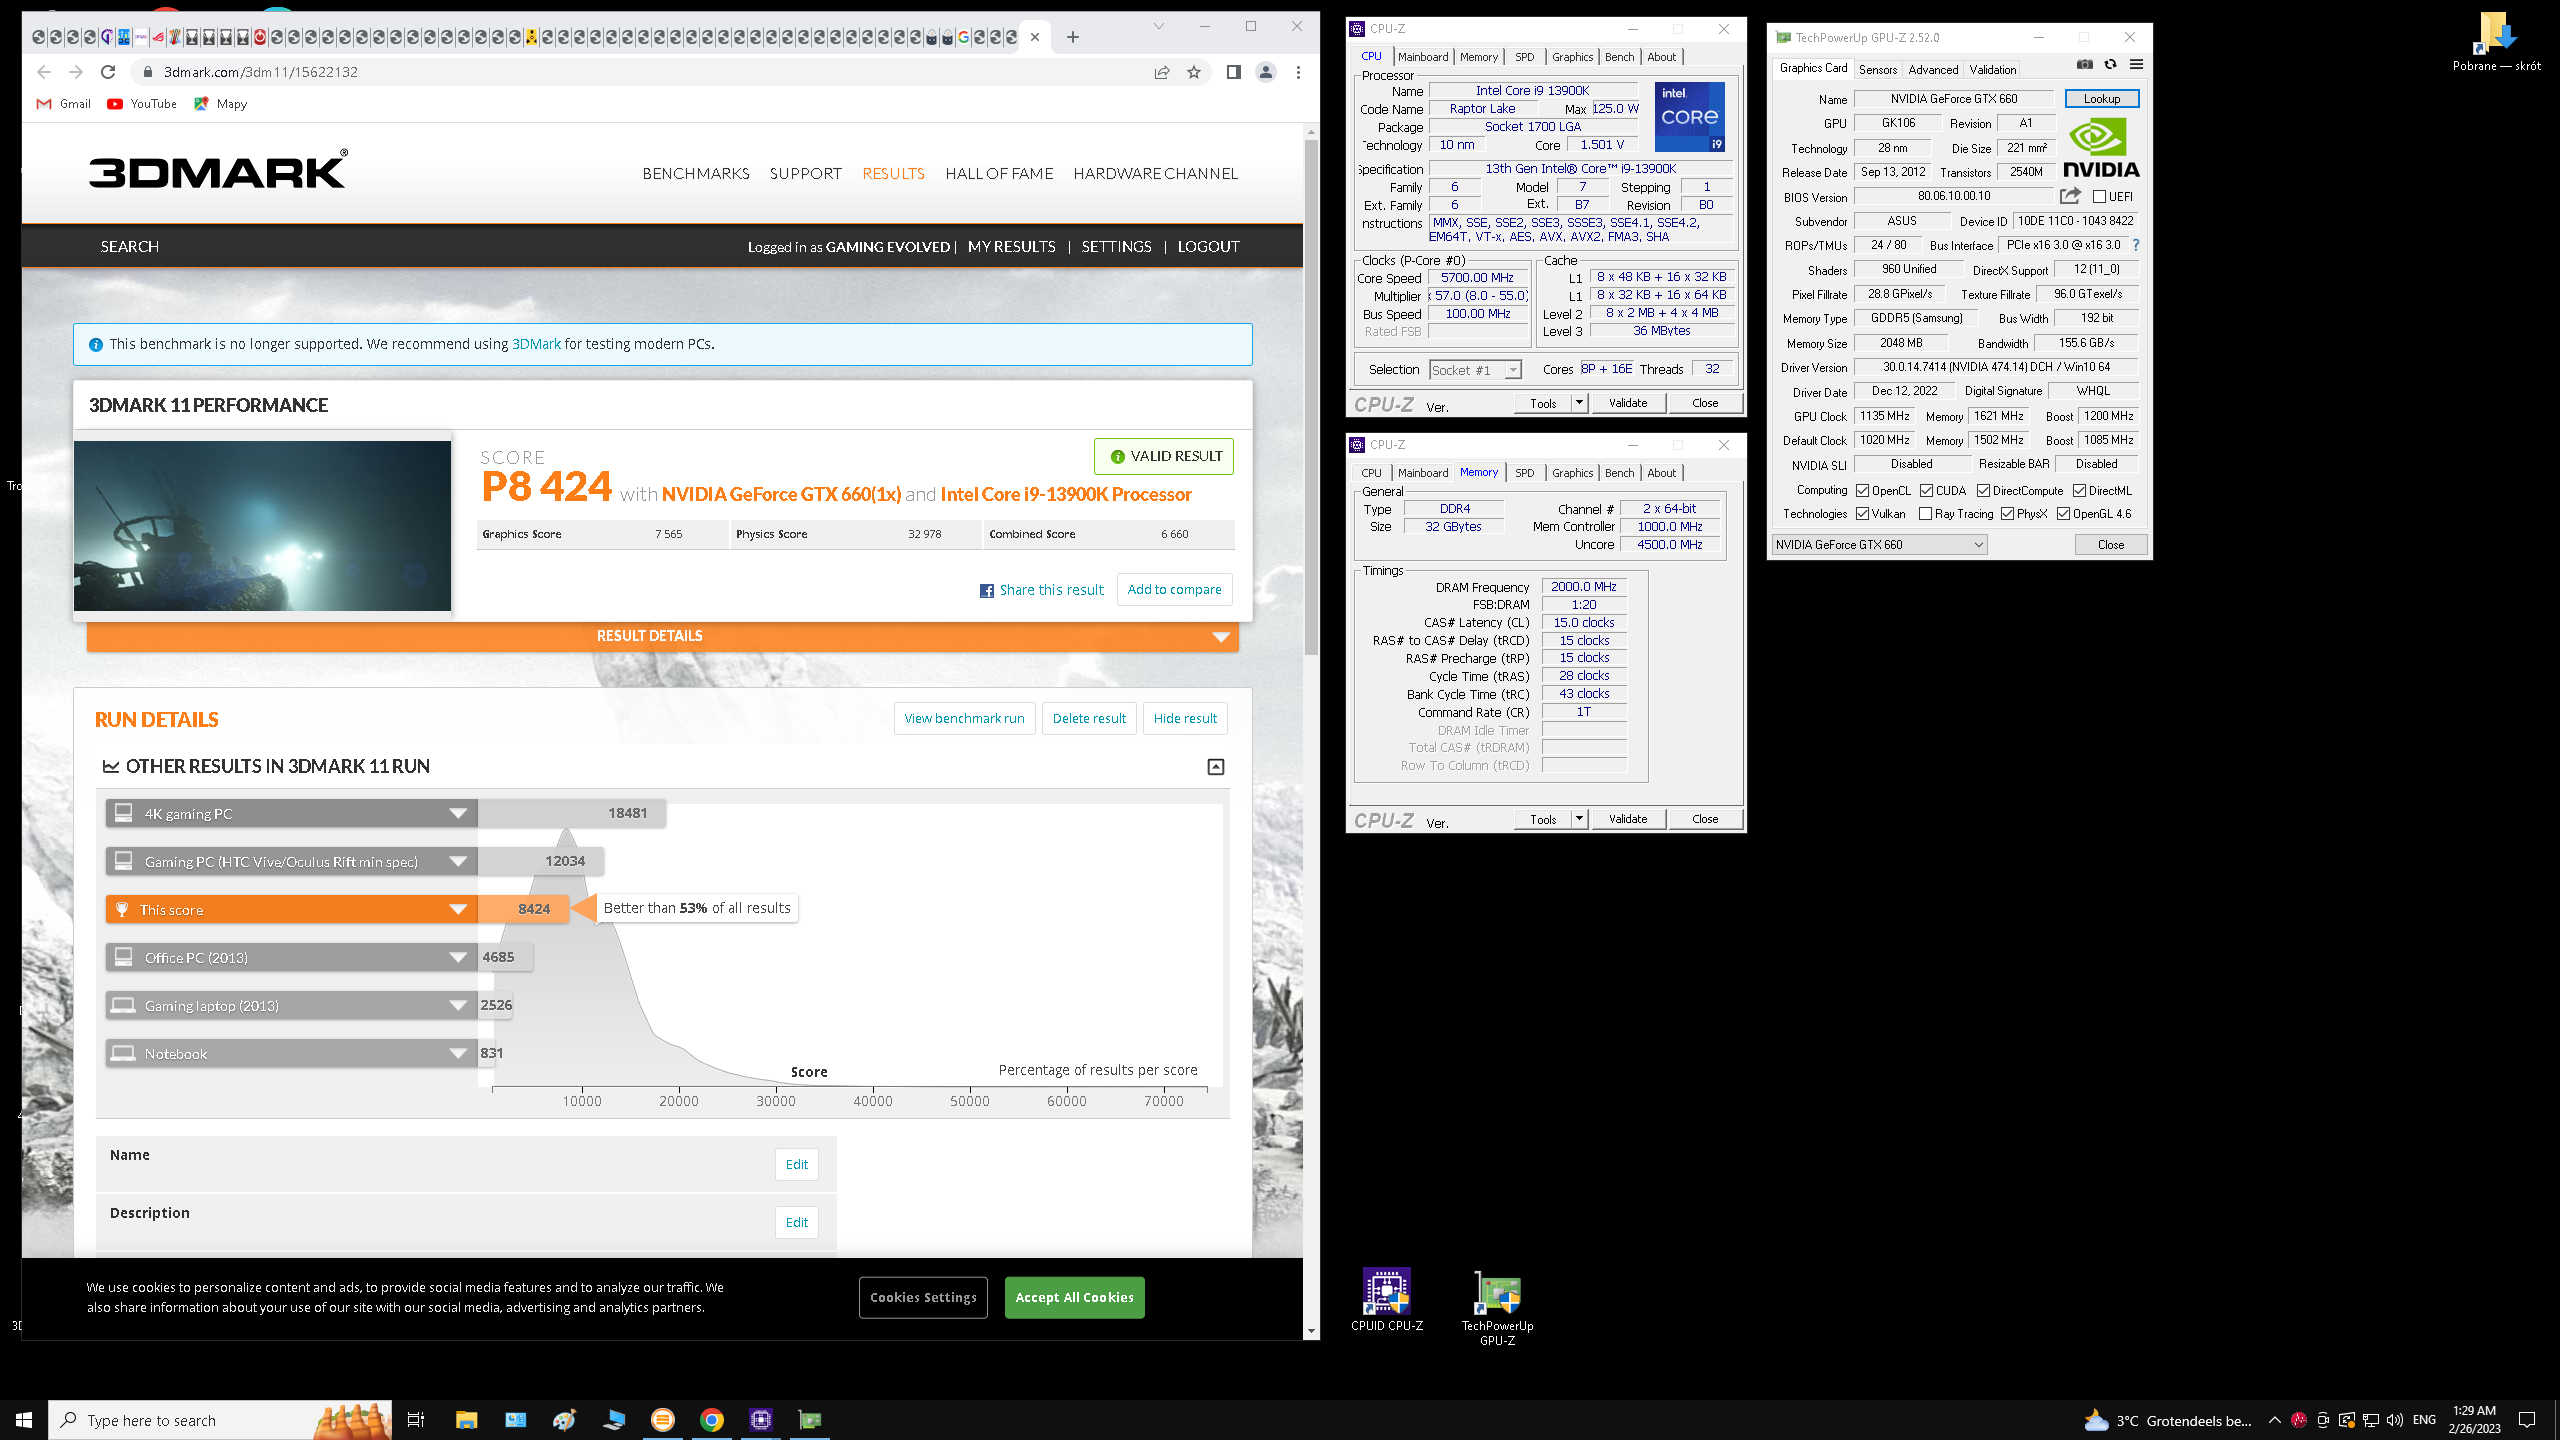Click the browser back arrow

pyautogui.click(x=43, y=72)
